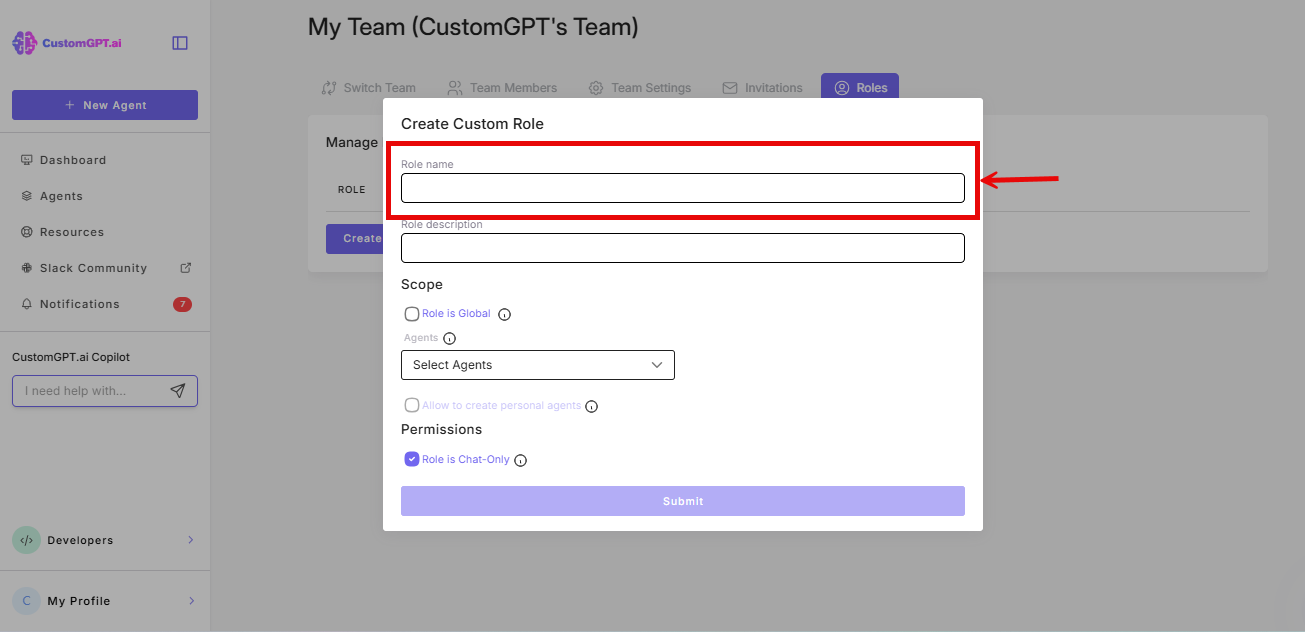Enable the Role is Global checkbox
The width and height of the screenshot is (1305, 632).
tap(411, 313)
